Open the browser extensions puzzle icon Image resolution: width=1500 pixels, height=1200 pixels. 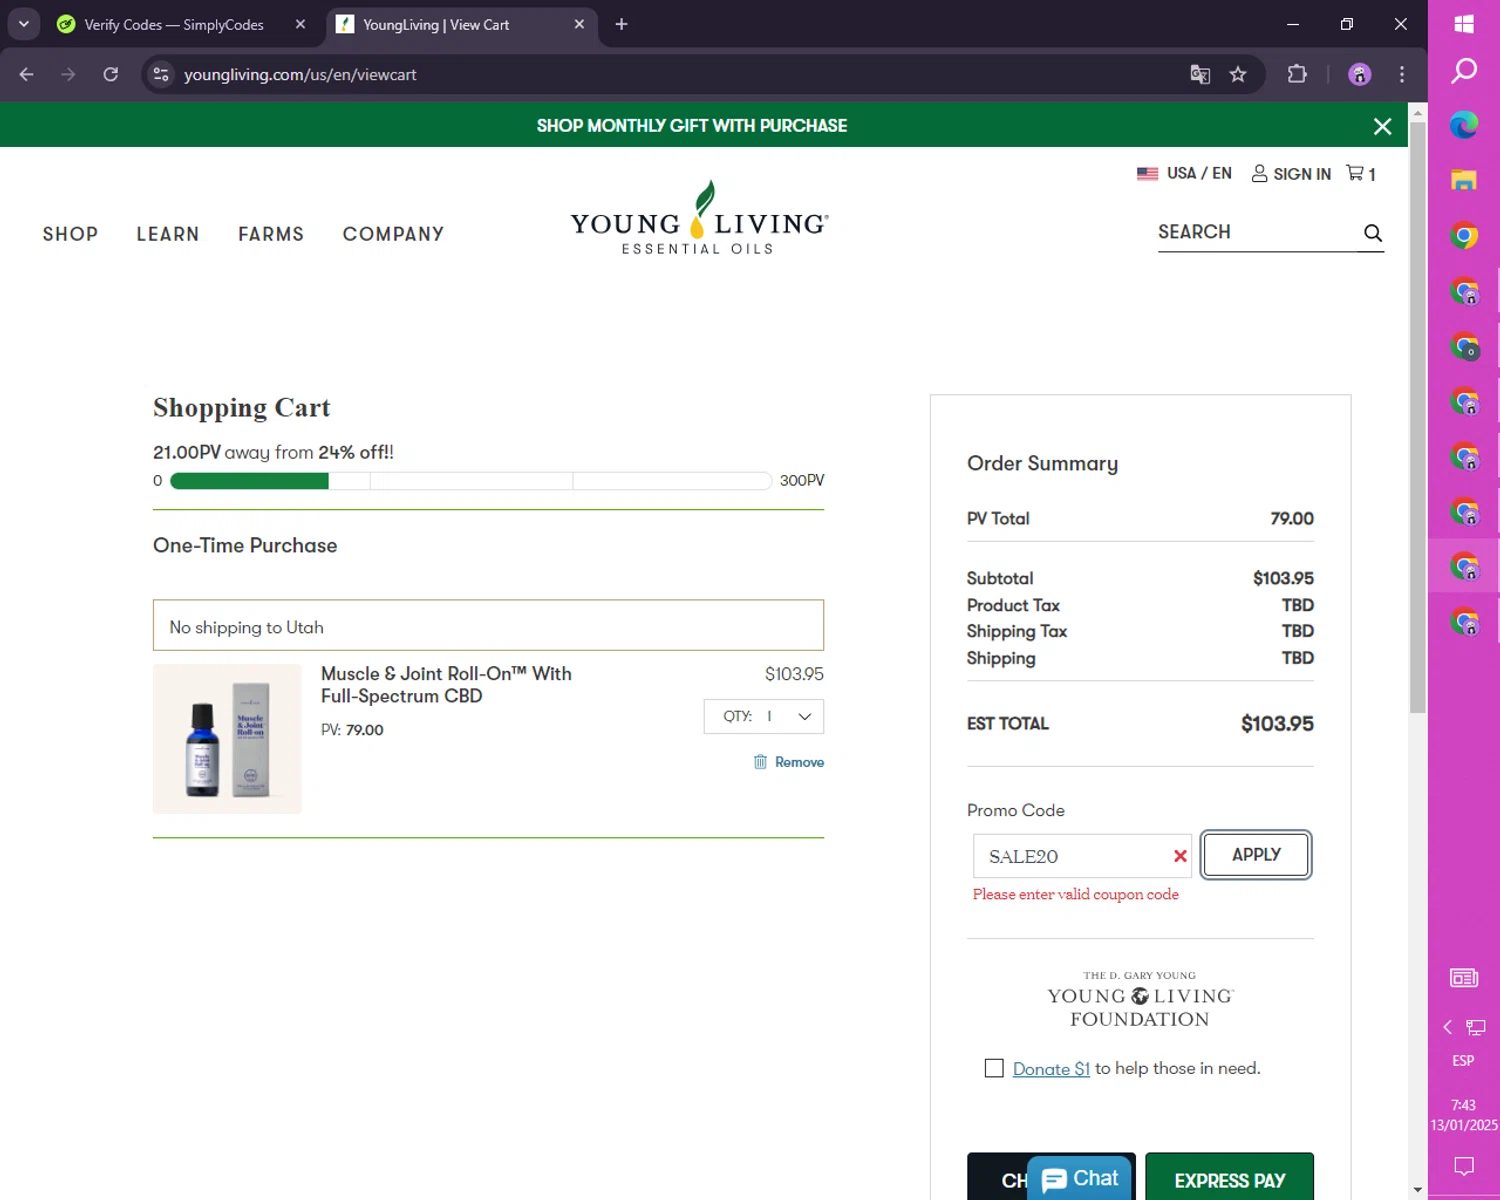[x=1297, y=74]
